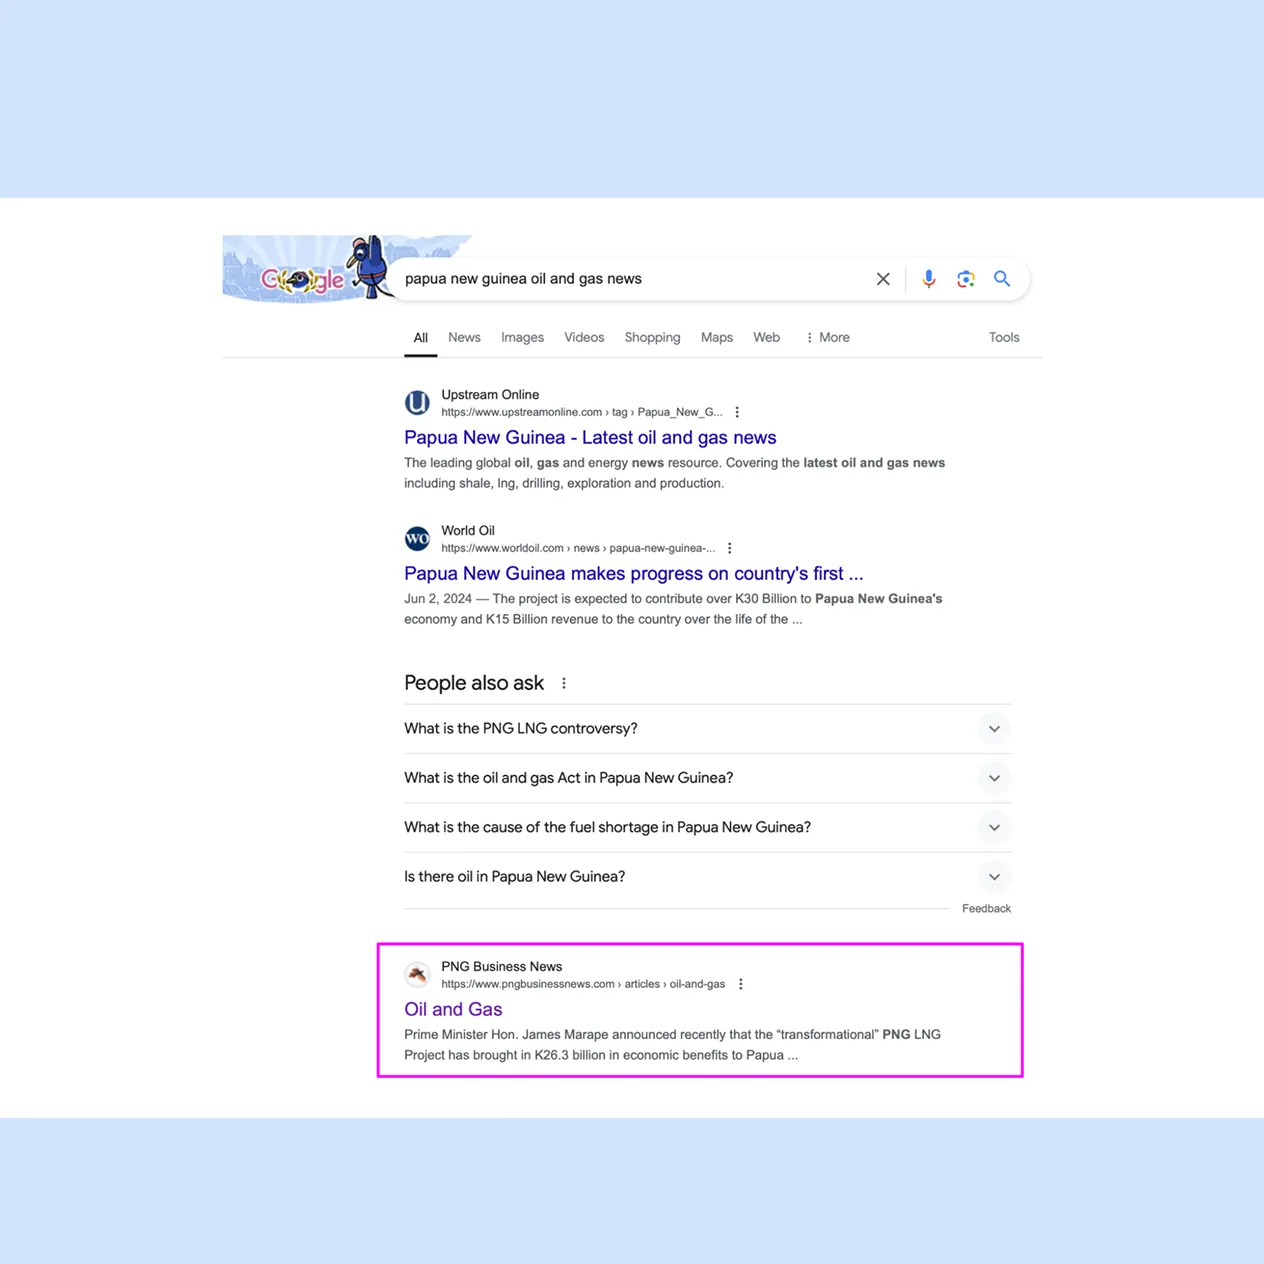Screen dimensions: 1264x1264
Task: Click the worldoil.com URL breadcrumb
Action: pyautogui.click(x=578, y=548)
